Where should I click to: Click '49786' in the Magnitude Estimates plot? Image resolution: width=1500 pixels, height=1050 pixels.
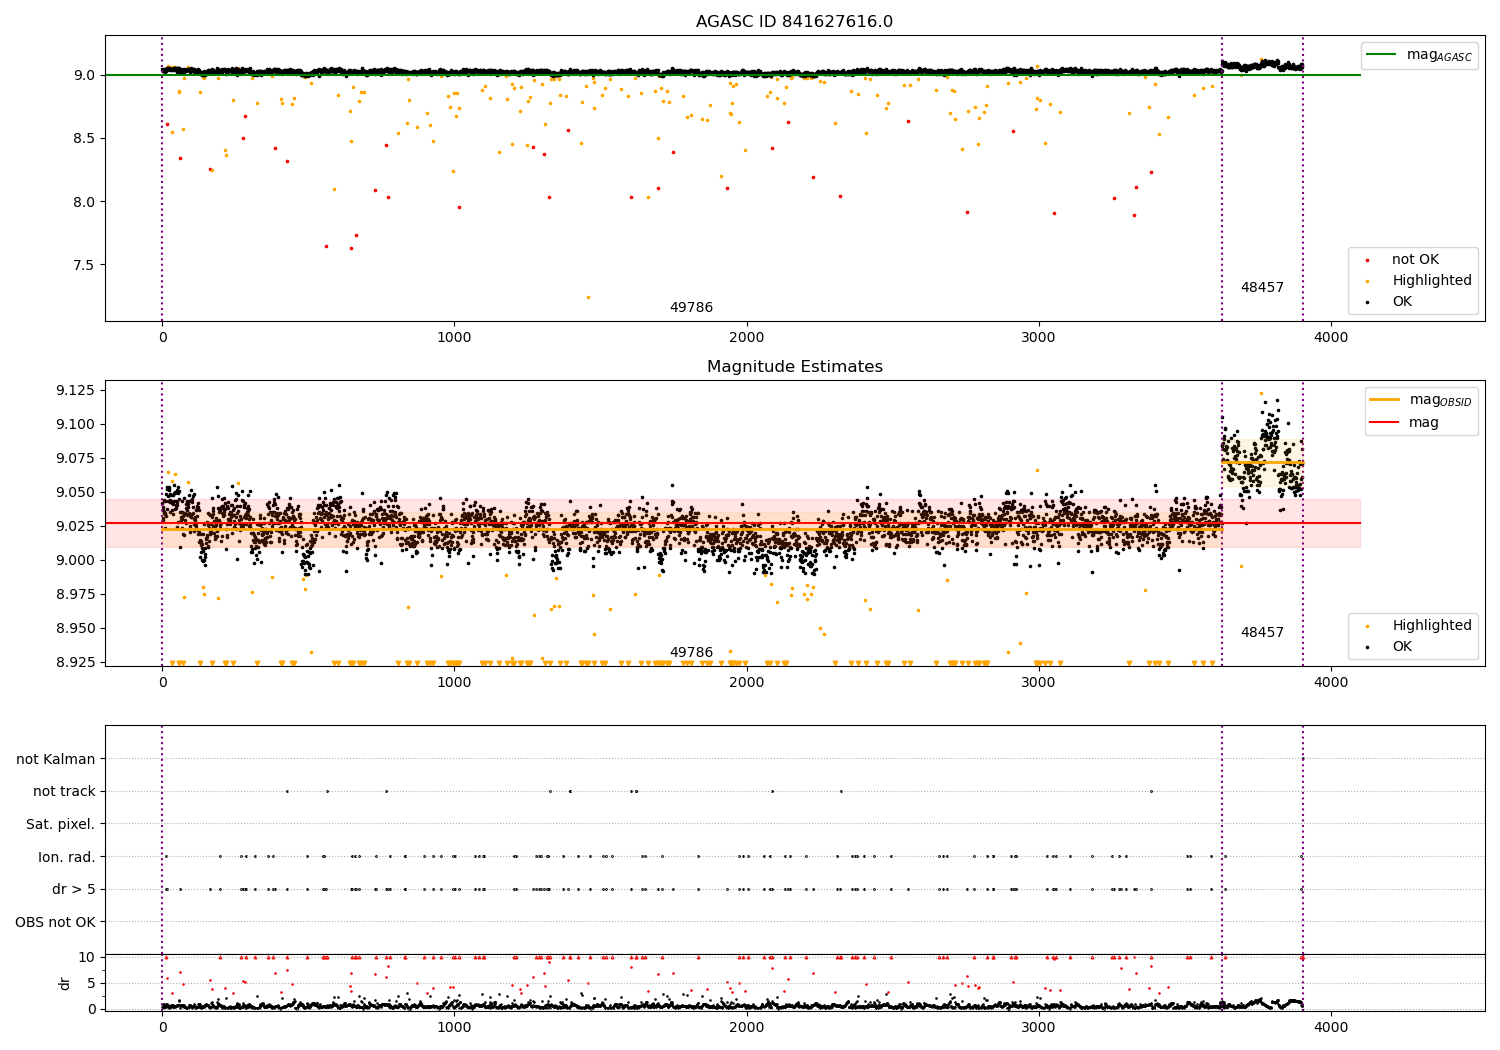click(691, 653)
